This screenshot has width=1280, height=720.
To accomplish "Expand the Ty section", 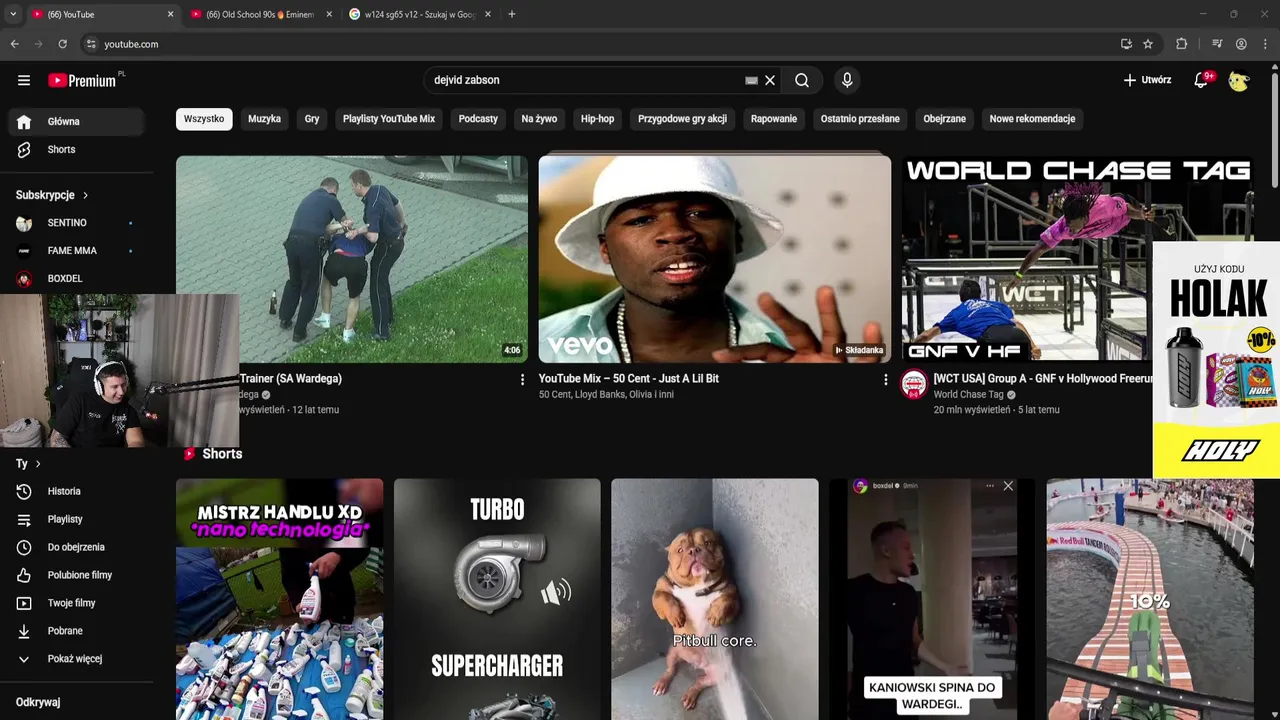I will point(28,464).
